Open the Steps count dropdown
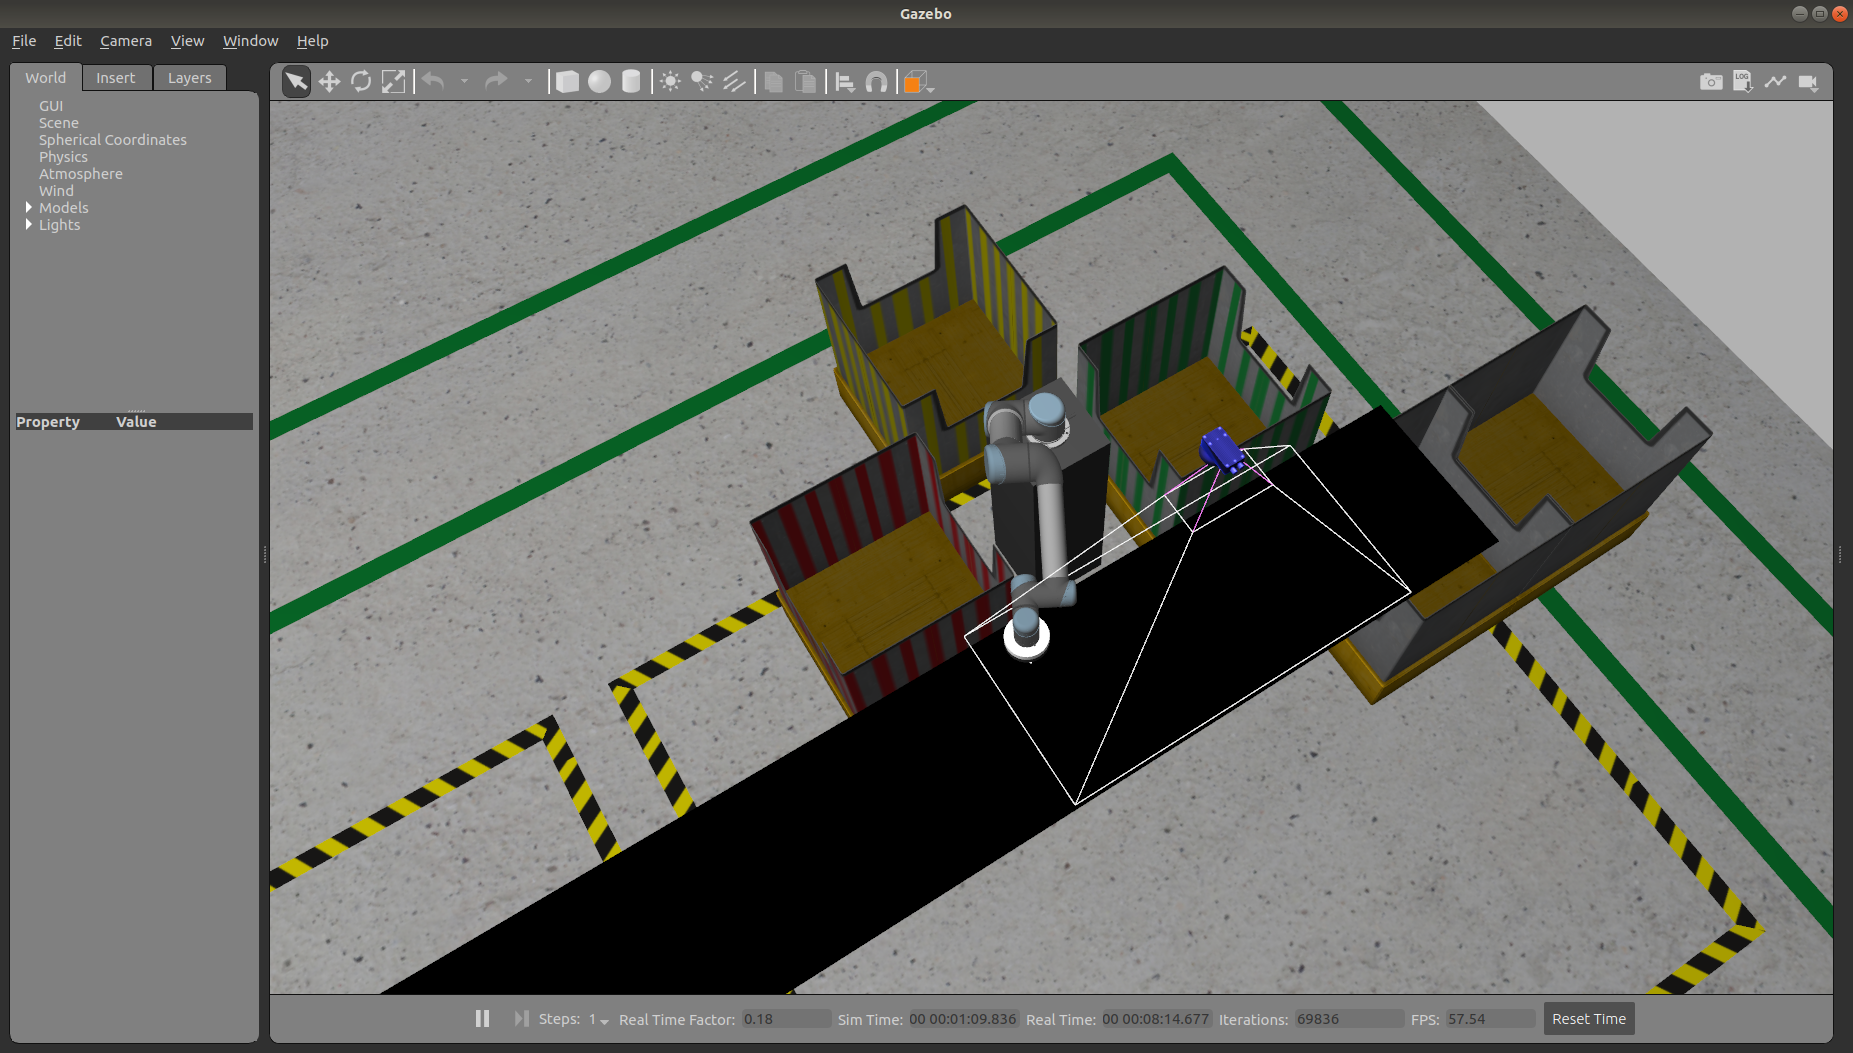The image size is (1853, 1053). (x=599, y=1019)
